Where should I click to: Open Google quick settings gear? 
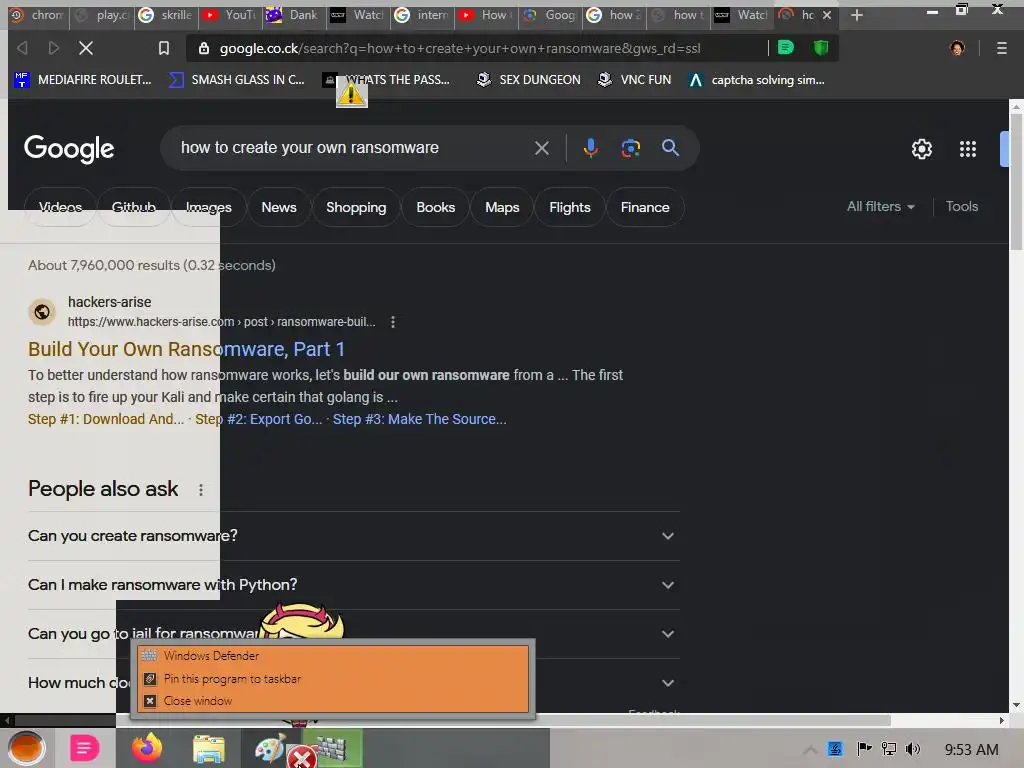(921, 149)
